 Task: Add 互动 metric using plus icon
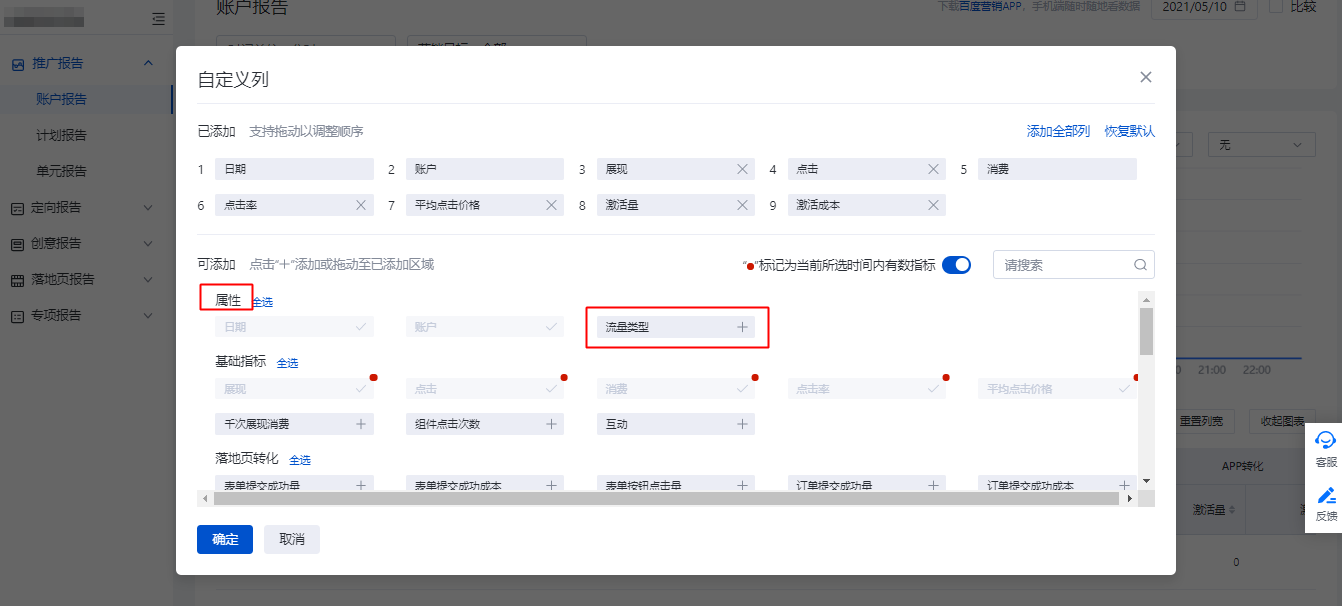click(742, 424)
